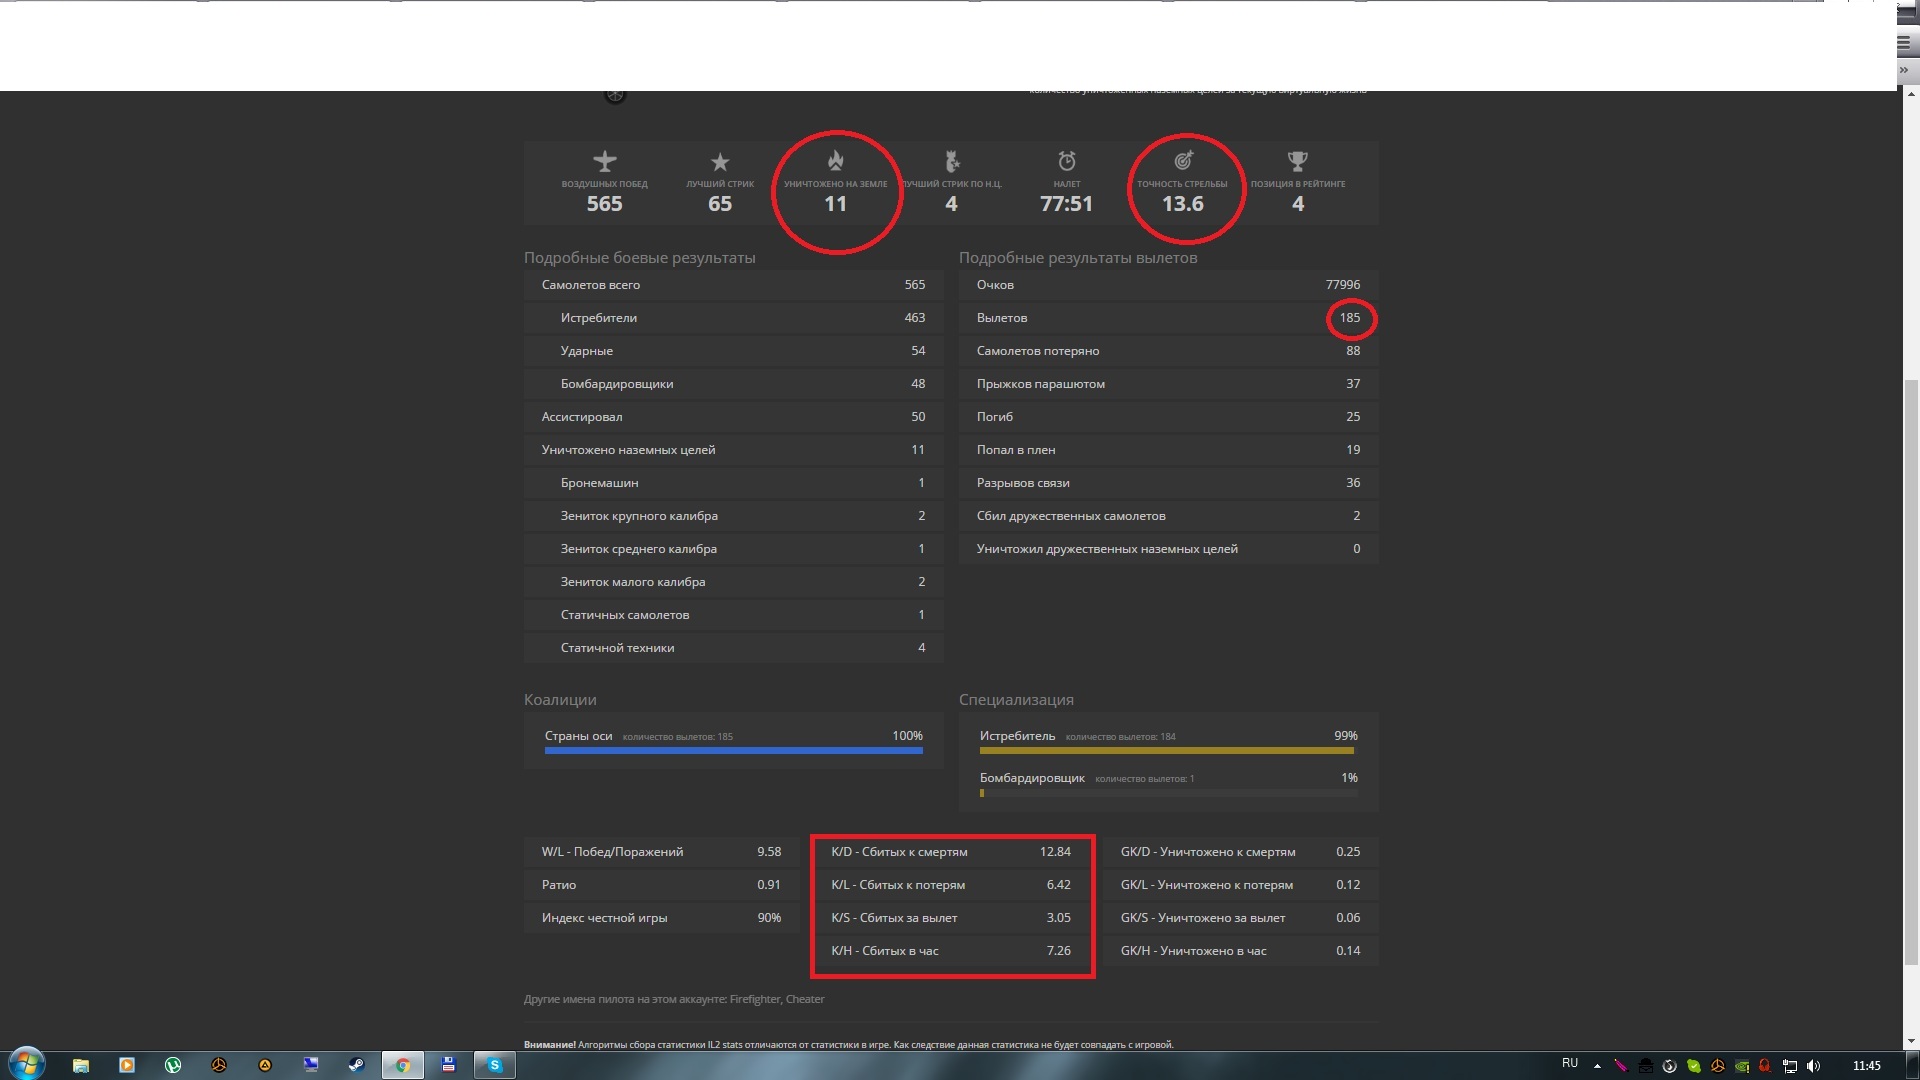Click the star icon for best streak

click(720, 162)
